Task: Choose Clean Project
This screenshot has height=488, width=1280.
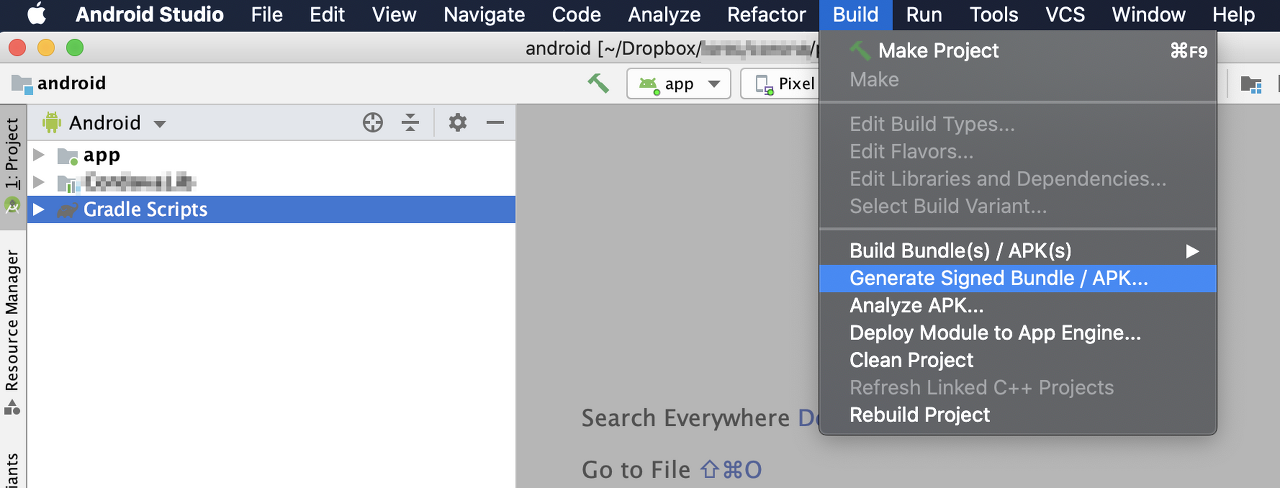Action: (x=1018, y=360)
